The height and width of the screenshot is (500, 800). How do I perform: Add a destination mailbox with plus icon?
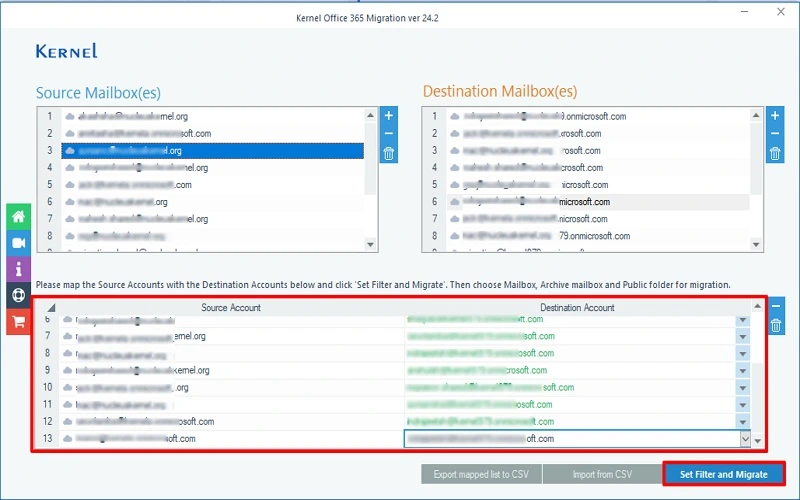[x=774, y=115]
